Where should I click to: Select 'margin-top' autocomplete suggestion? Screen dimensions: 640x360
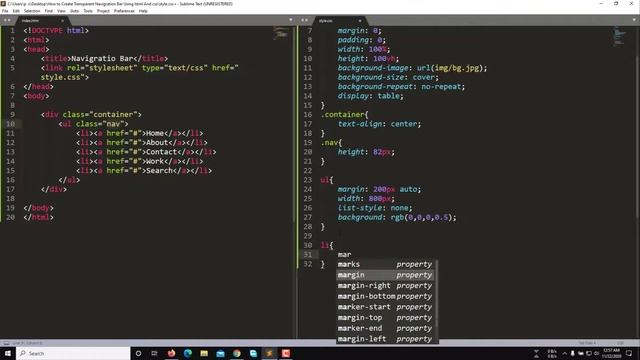[x=384, y=318]
